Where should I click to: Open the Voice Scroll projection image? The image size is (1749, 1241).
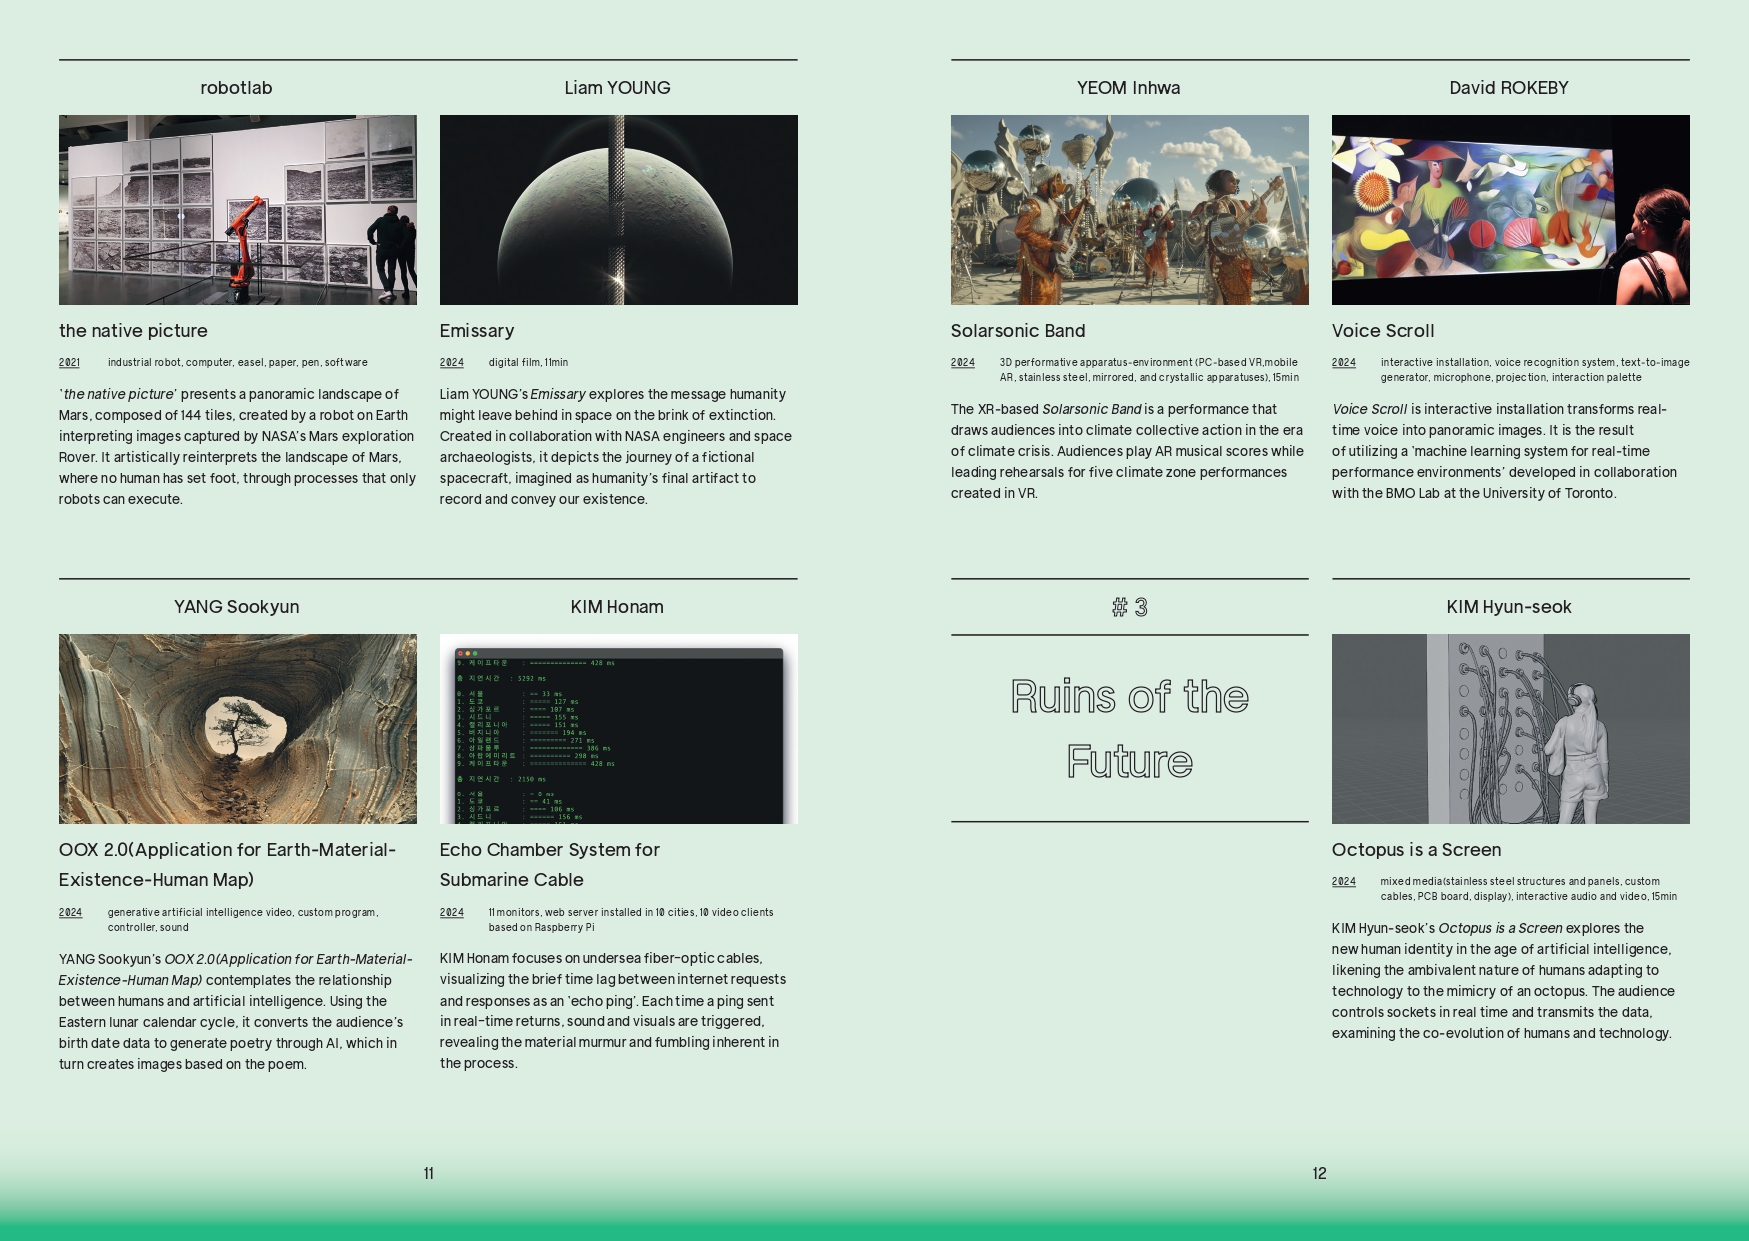click(x=1511, y=210)
